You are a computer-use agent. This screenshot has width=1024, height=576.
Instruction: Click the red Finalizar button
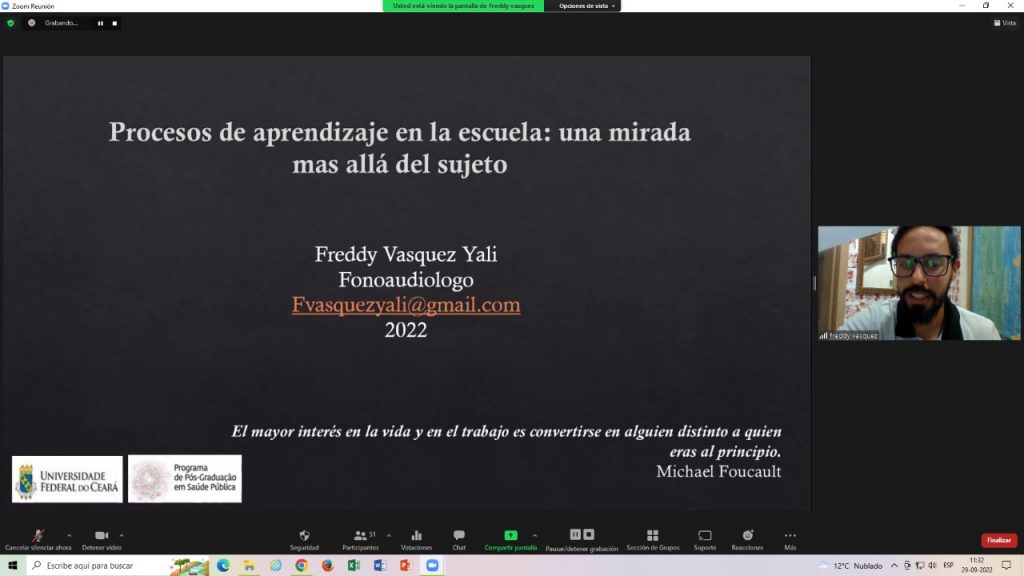point(999,540)
